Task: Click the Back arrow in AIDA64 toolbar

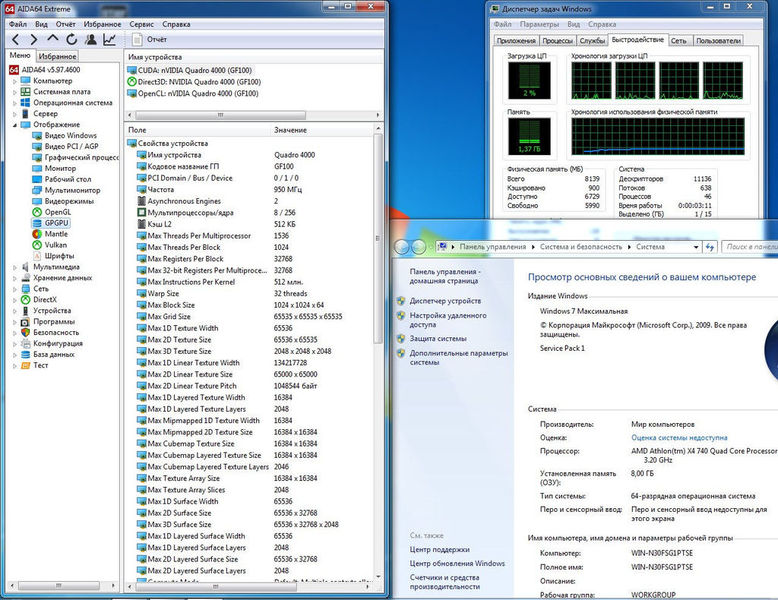Action: tap(15, 40)
